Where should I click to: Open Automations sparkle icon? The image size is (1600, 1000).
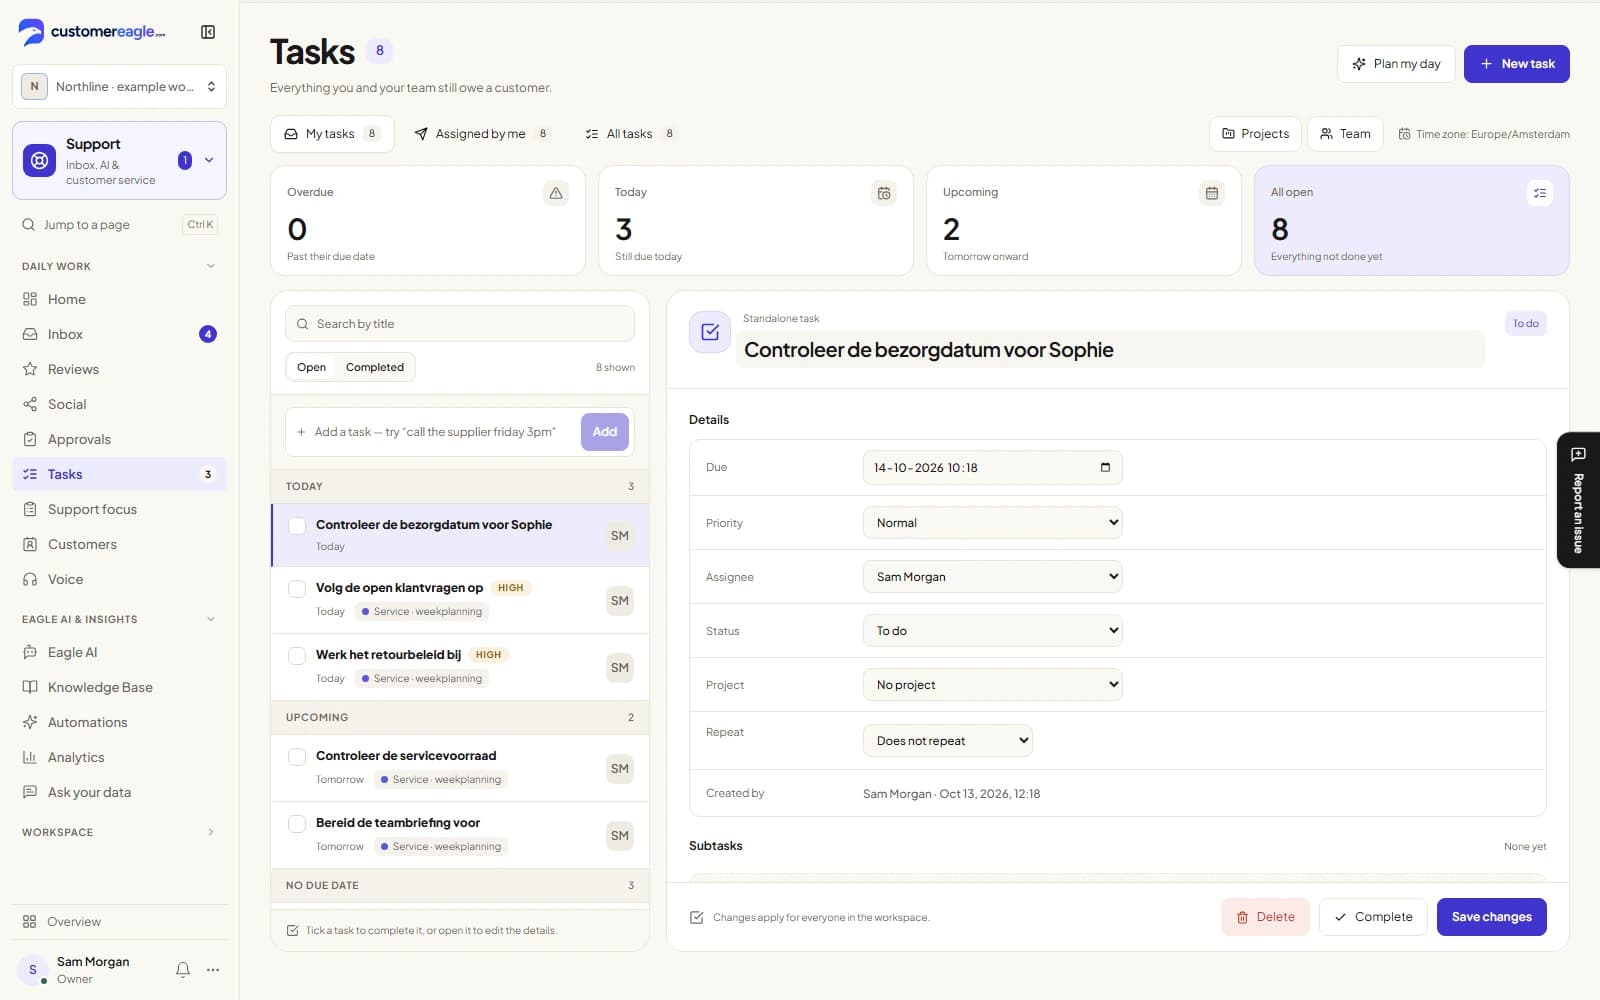coord(30,722)
